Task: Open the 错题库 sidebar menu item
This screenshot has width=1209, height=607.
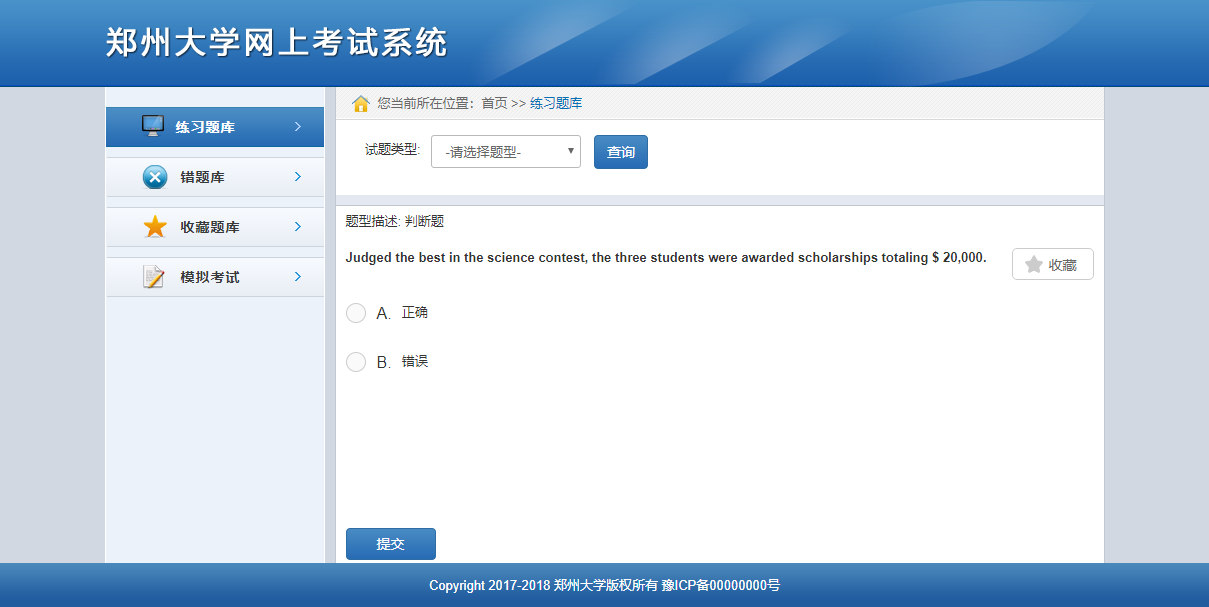Action: pyautogui.click(x=203, y=177)
